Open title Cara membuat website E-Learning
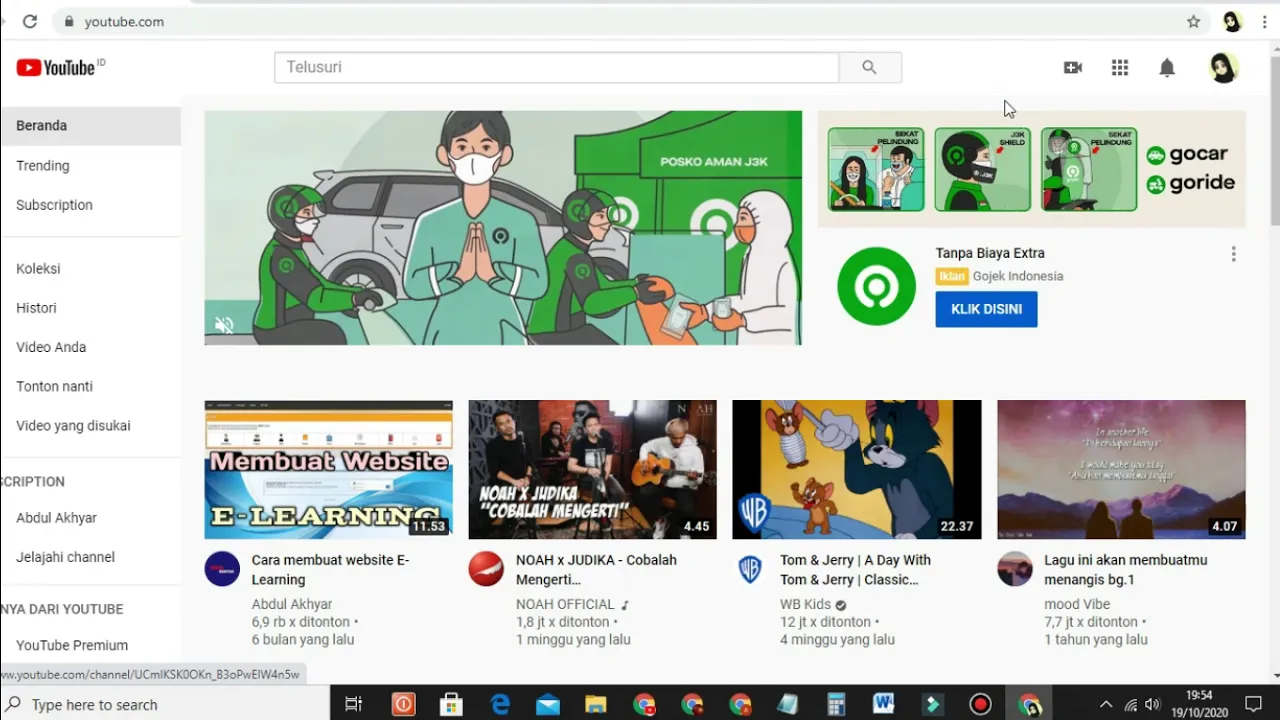Screen dimensions: 1280x720 [x=331, y=570]
